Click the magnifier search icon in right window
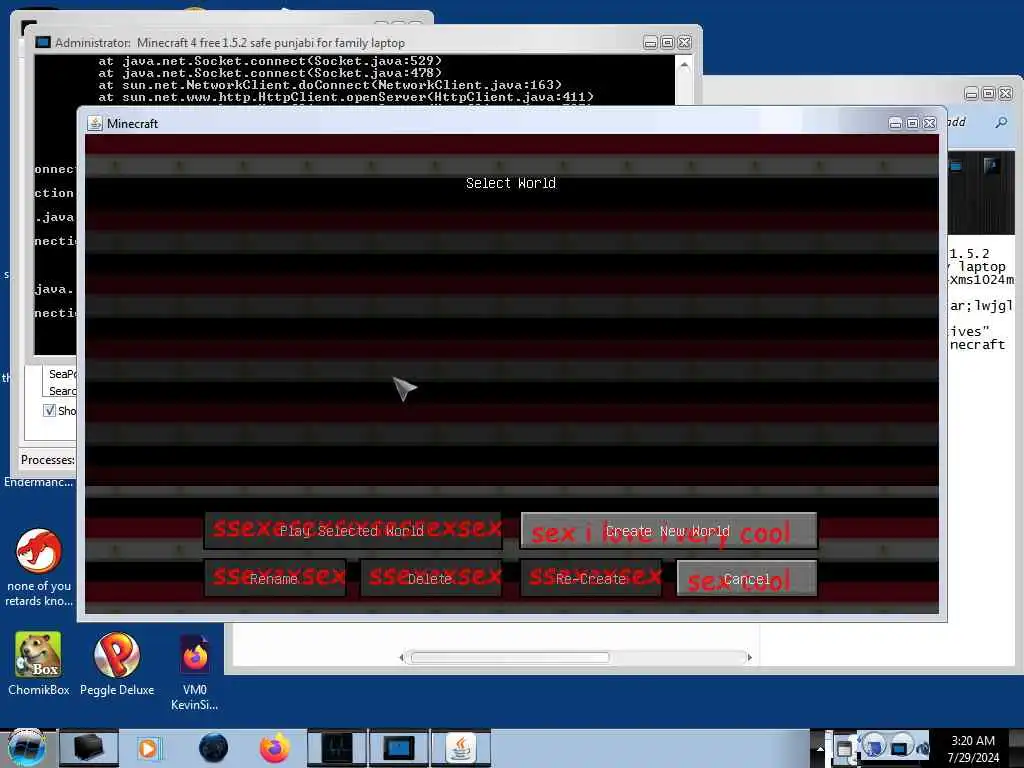This screenshot has width=1024, height=768. point(1001,122)
